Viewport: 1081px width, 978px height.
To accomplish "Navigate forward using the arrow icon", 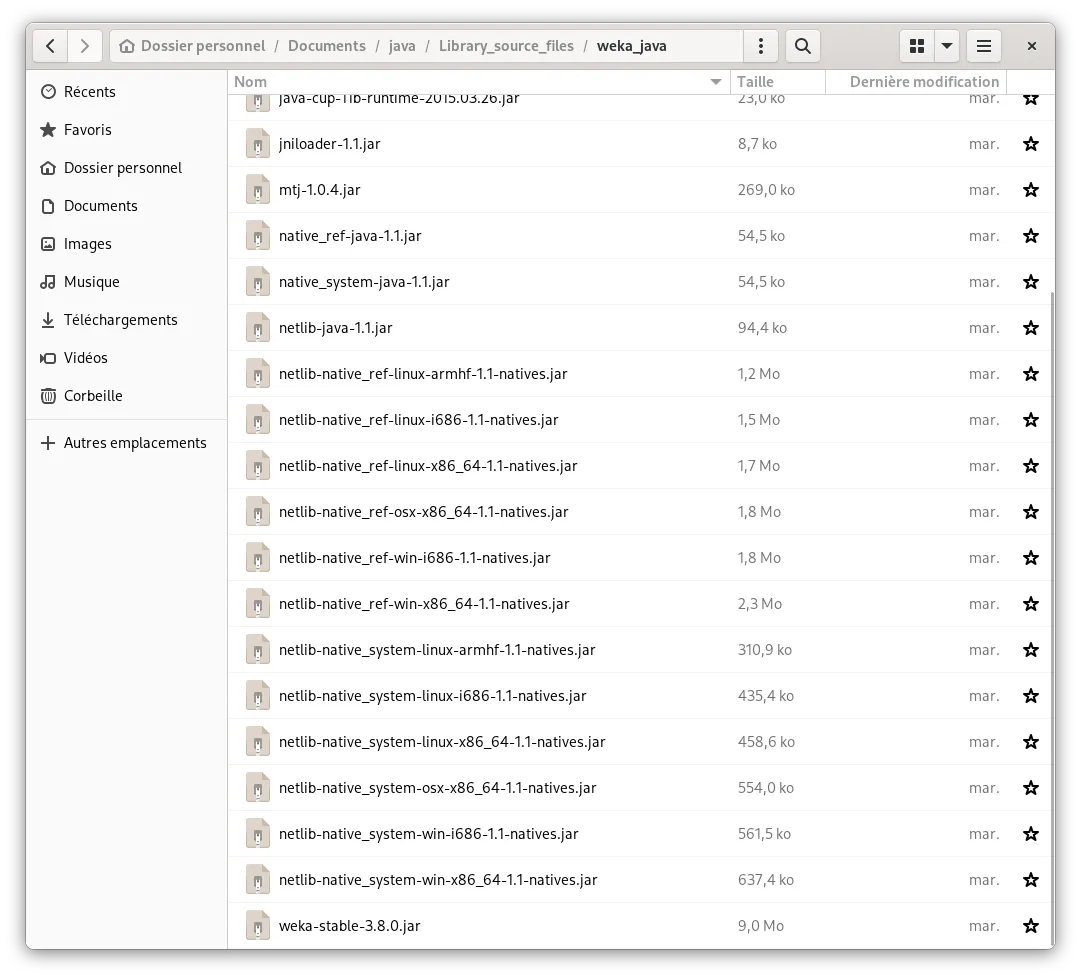I will click(85, 45).
